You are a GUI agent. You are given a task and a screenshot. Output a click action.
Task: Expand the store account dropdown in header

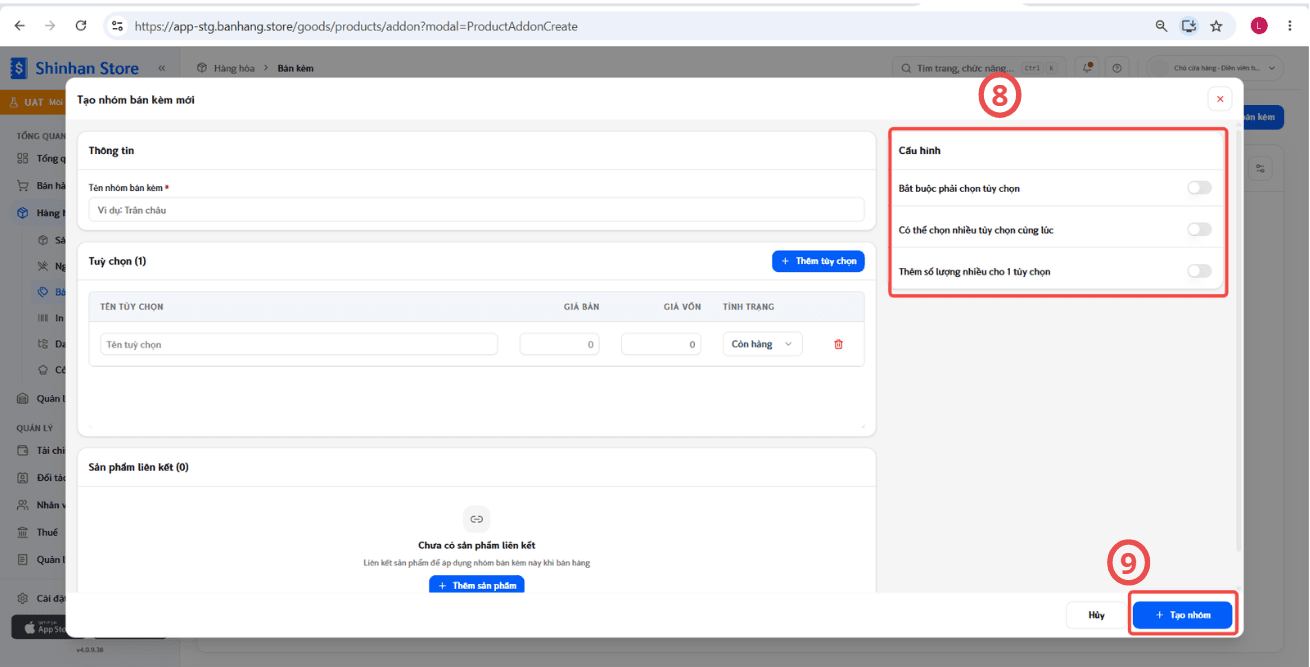pyautogui.click(x=1216, y=68)
